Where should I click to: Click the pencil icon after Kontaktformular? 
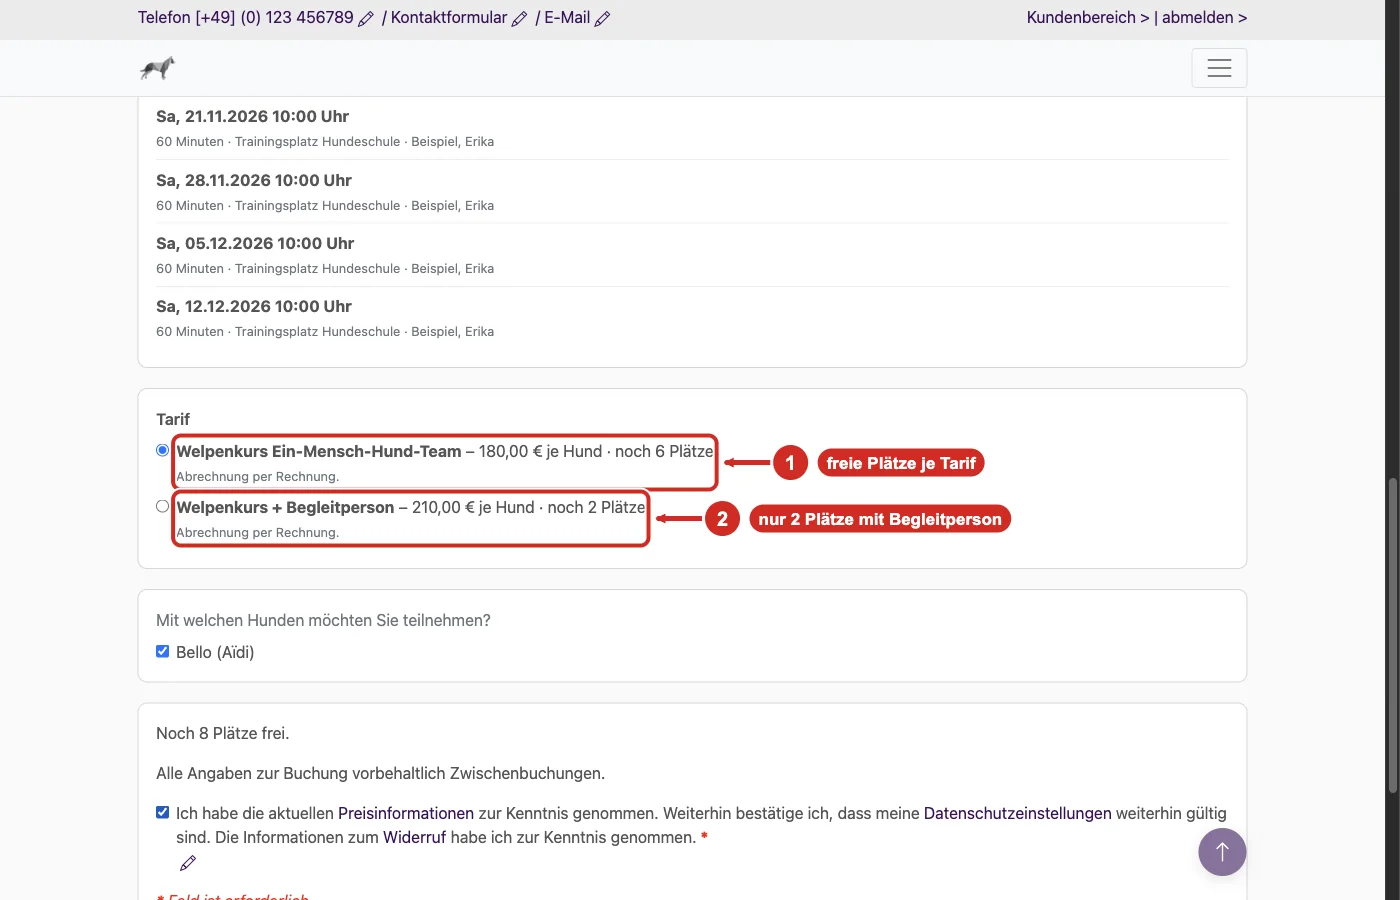(519, 18)
